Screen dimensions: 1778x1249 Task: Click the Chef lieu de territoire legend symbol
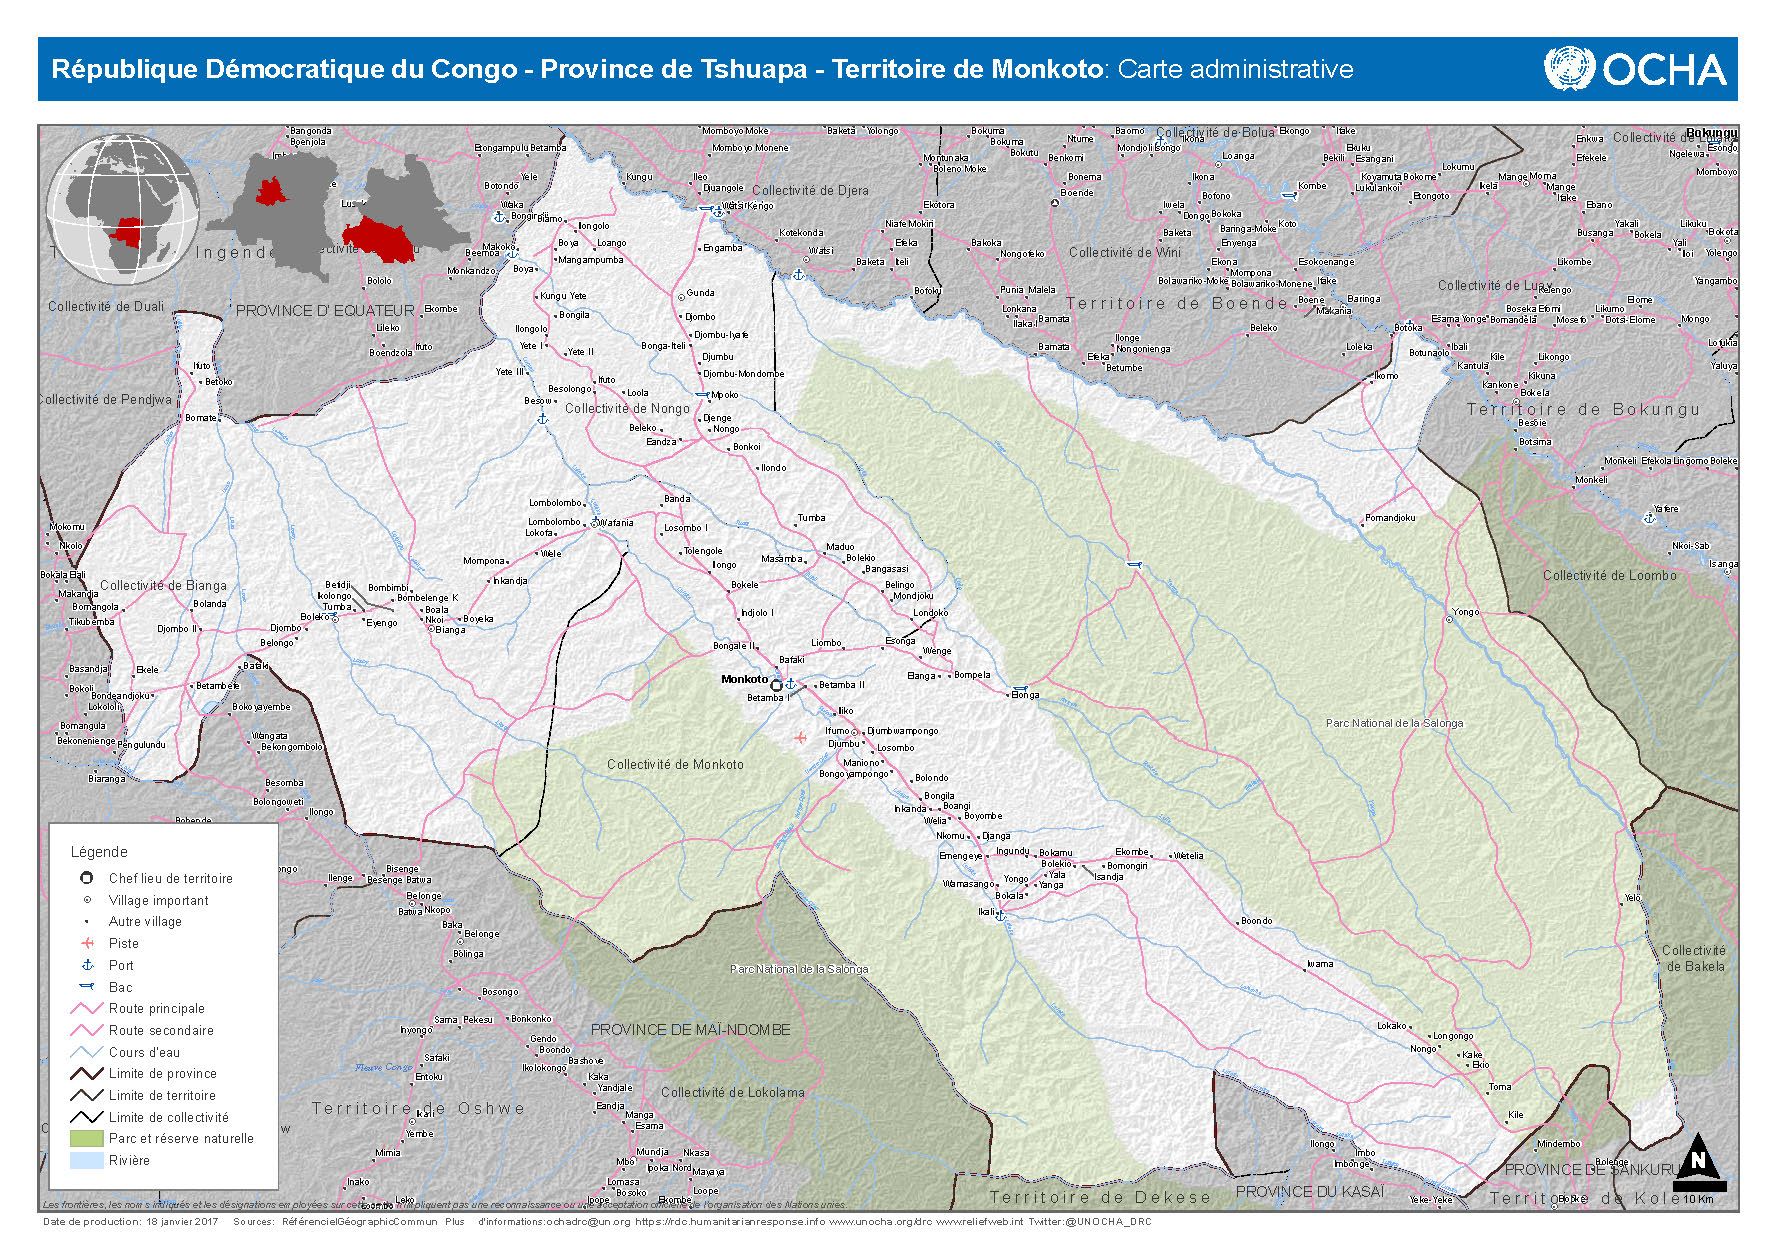click(87, 878)
